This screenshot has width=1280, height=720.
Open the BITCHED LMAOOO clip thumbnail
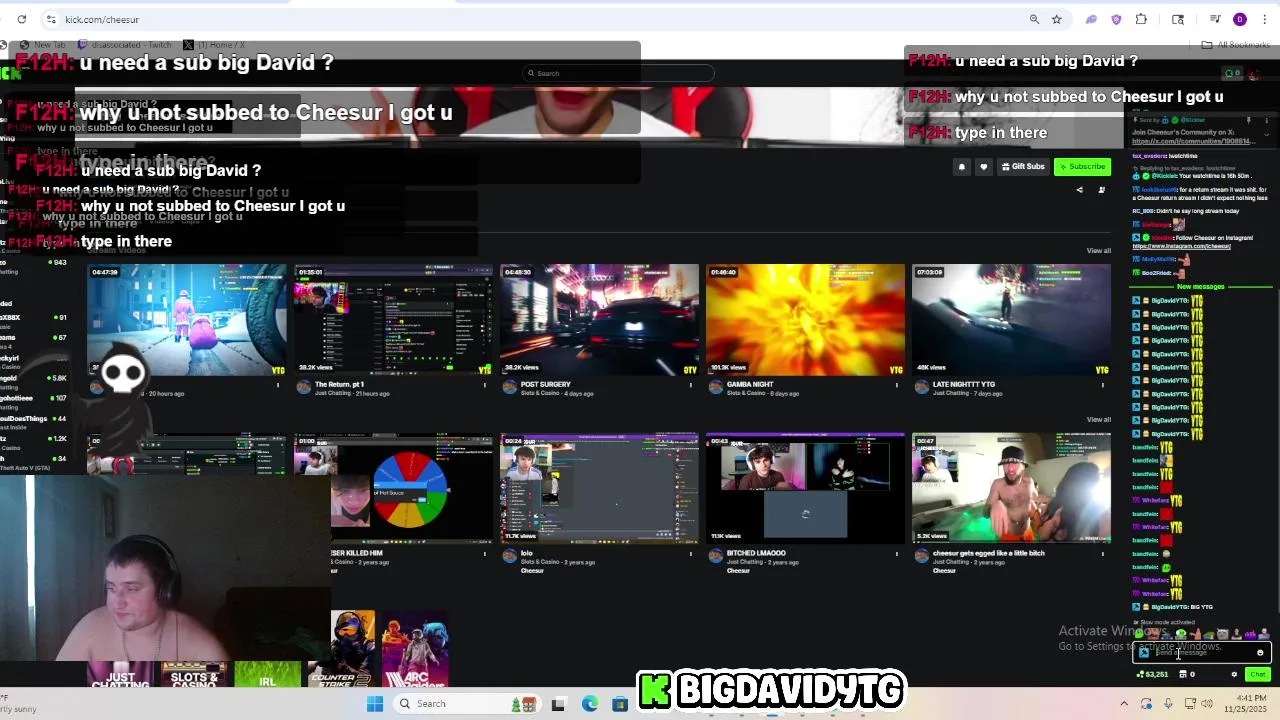(x=805, y=488)
